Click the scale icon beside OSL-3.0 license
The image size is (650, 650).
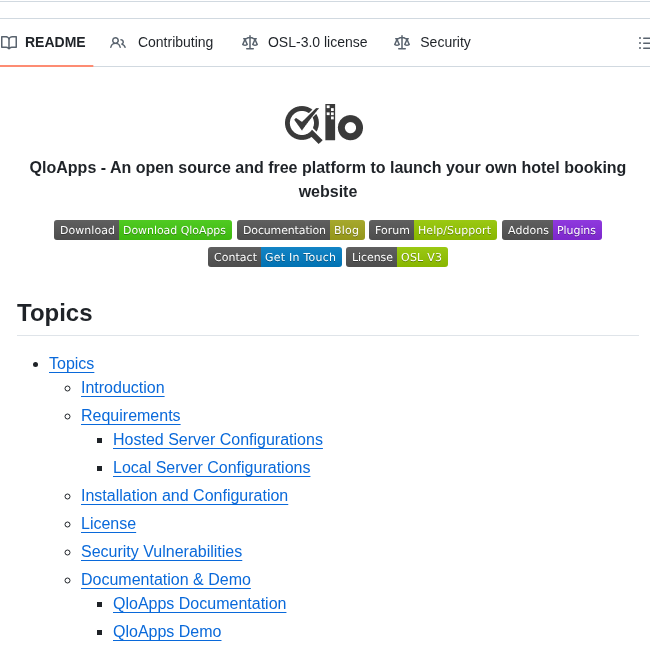coord(250,42)
